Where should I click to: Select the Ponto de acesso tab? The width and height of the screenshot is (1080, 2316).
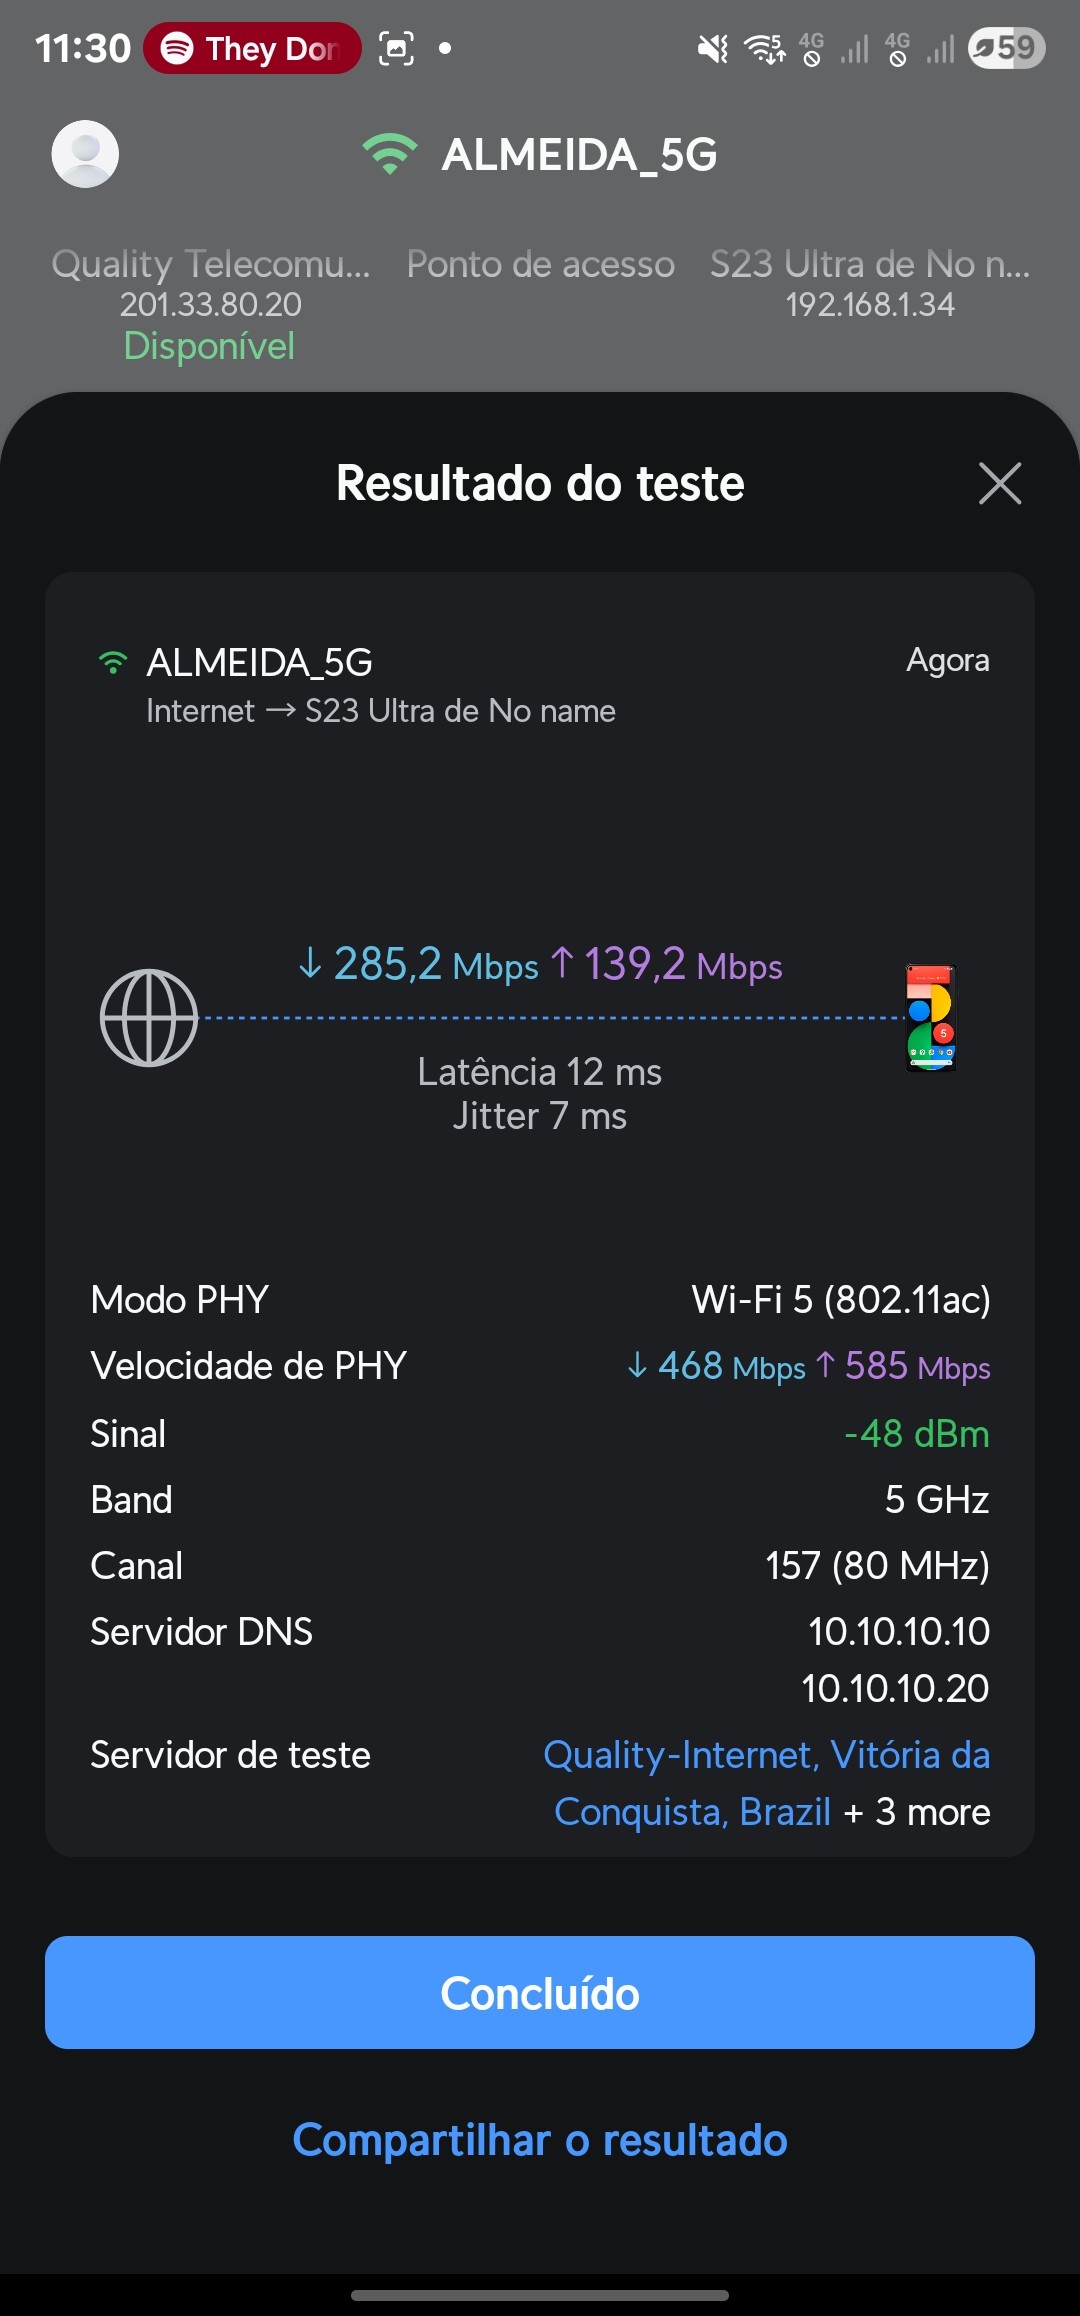(540, 264)
